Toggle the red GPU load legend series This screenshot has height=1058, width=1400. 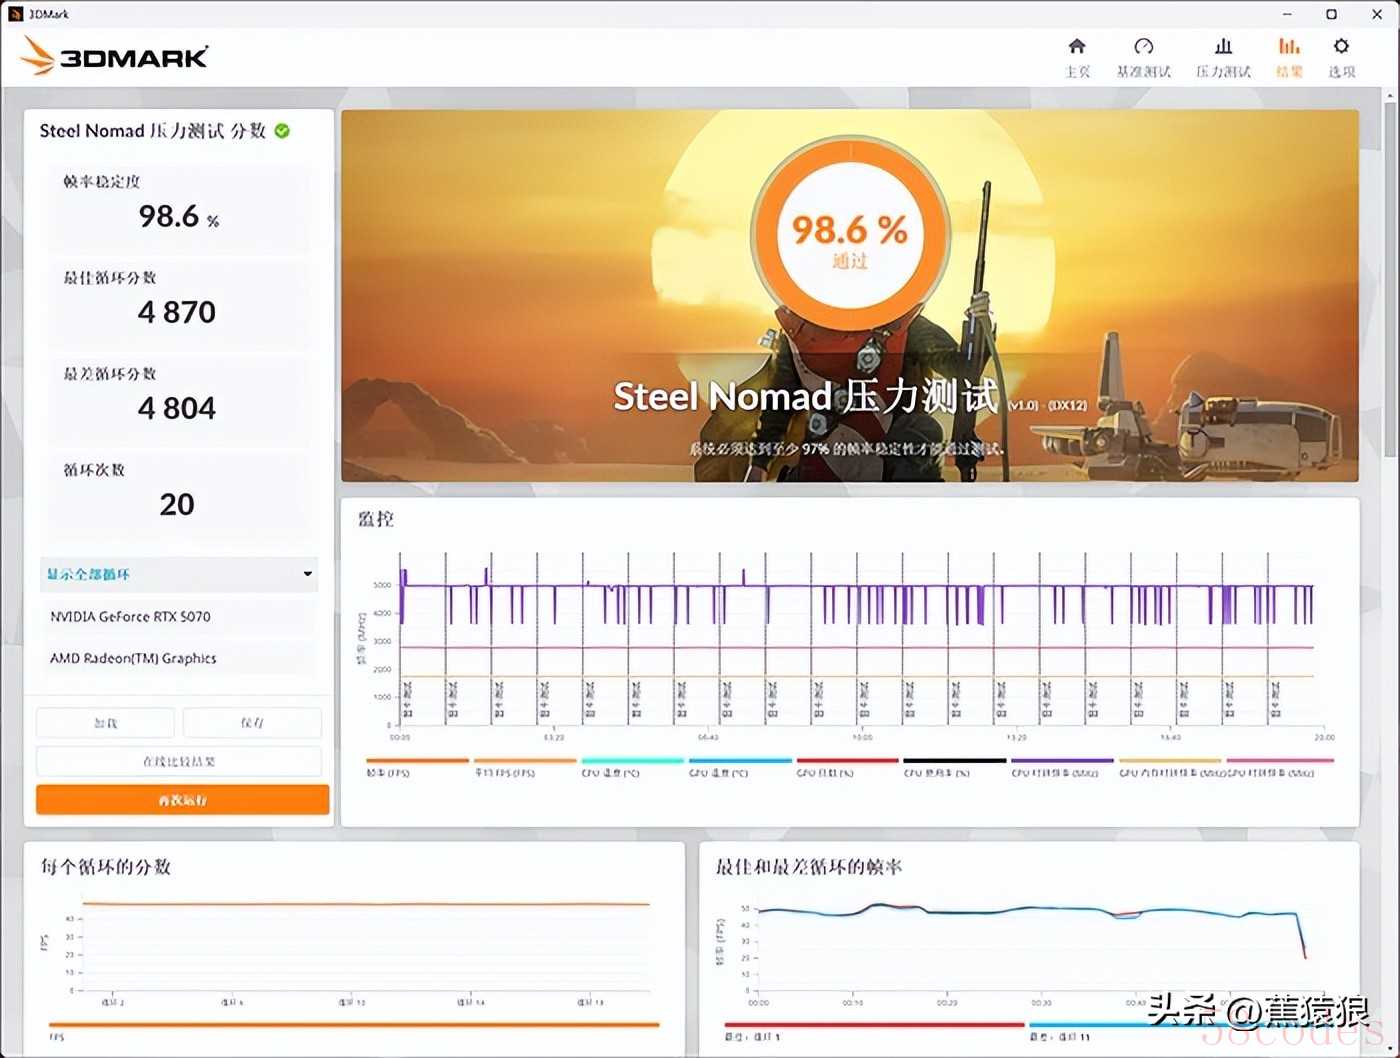[x=847, y=762]
